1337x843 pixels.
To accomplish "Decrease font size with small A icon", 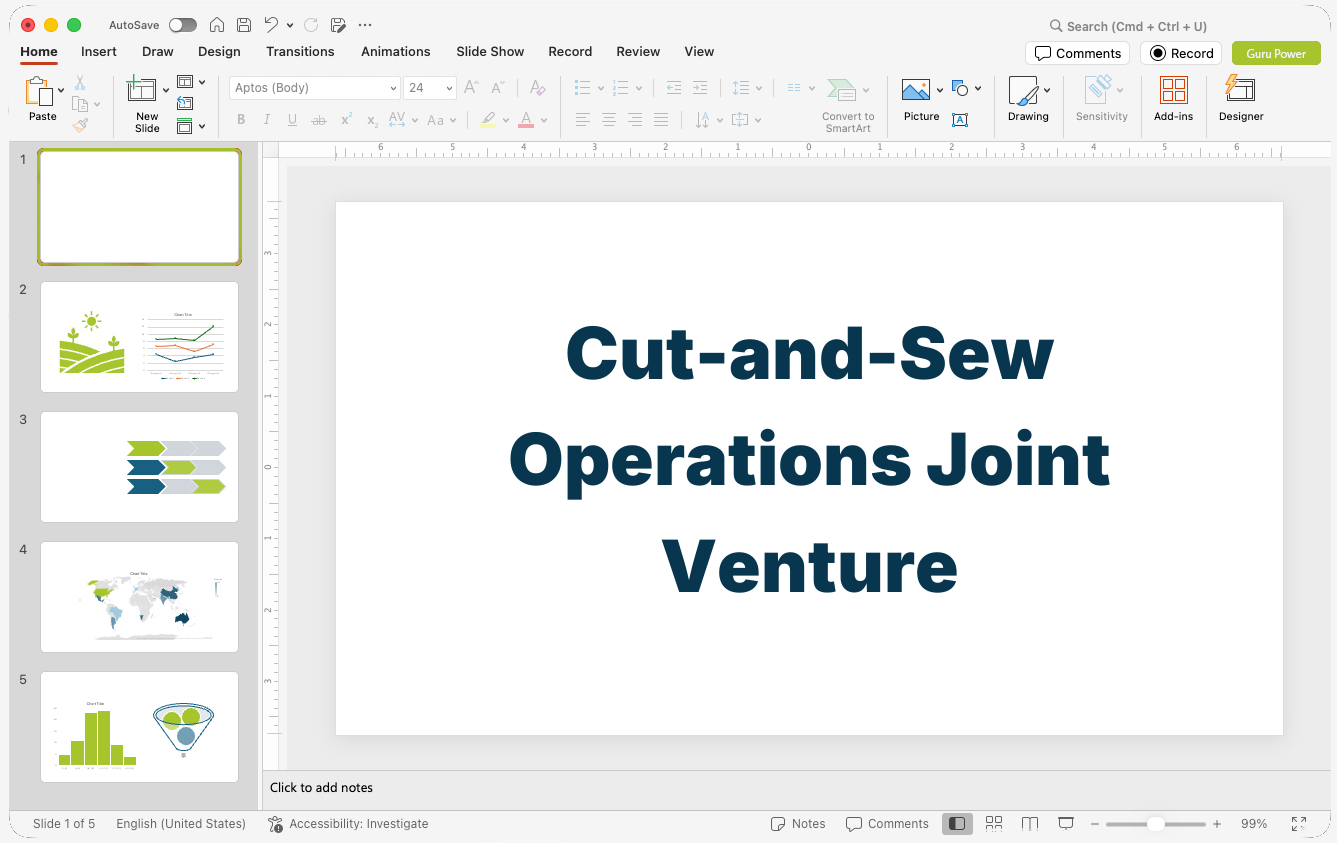I will [498, 88].
